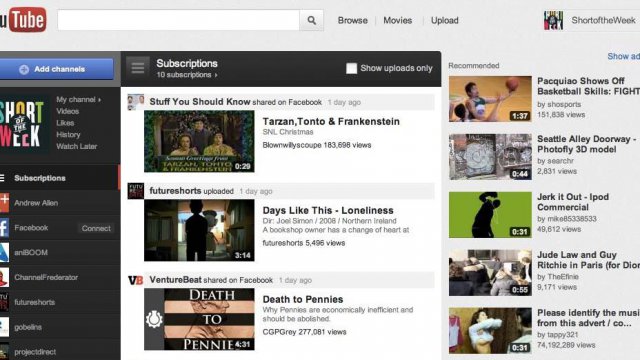Click in the search input field
The height and width of the screenshot is (360, 640).
pos(178,20)
